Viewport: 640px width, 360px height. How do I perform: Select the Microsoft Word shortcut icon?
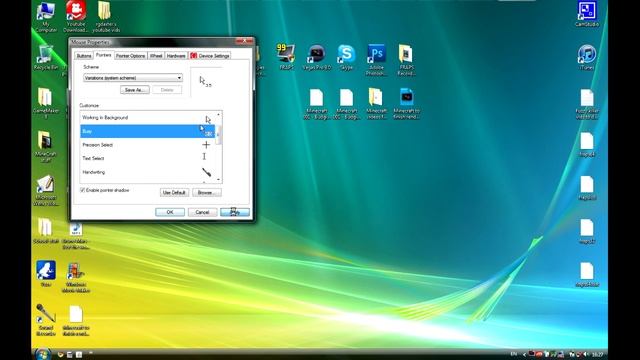[x=46, y=190]
